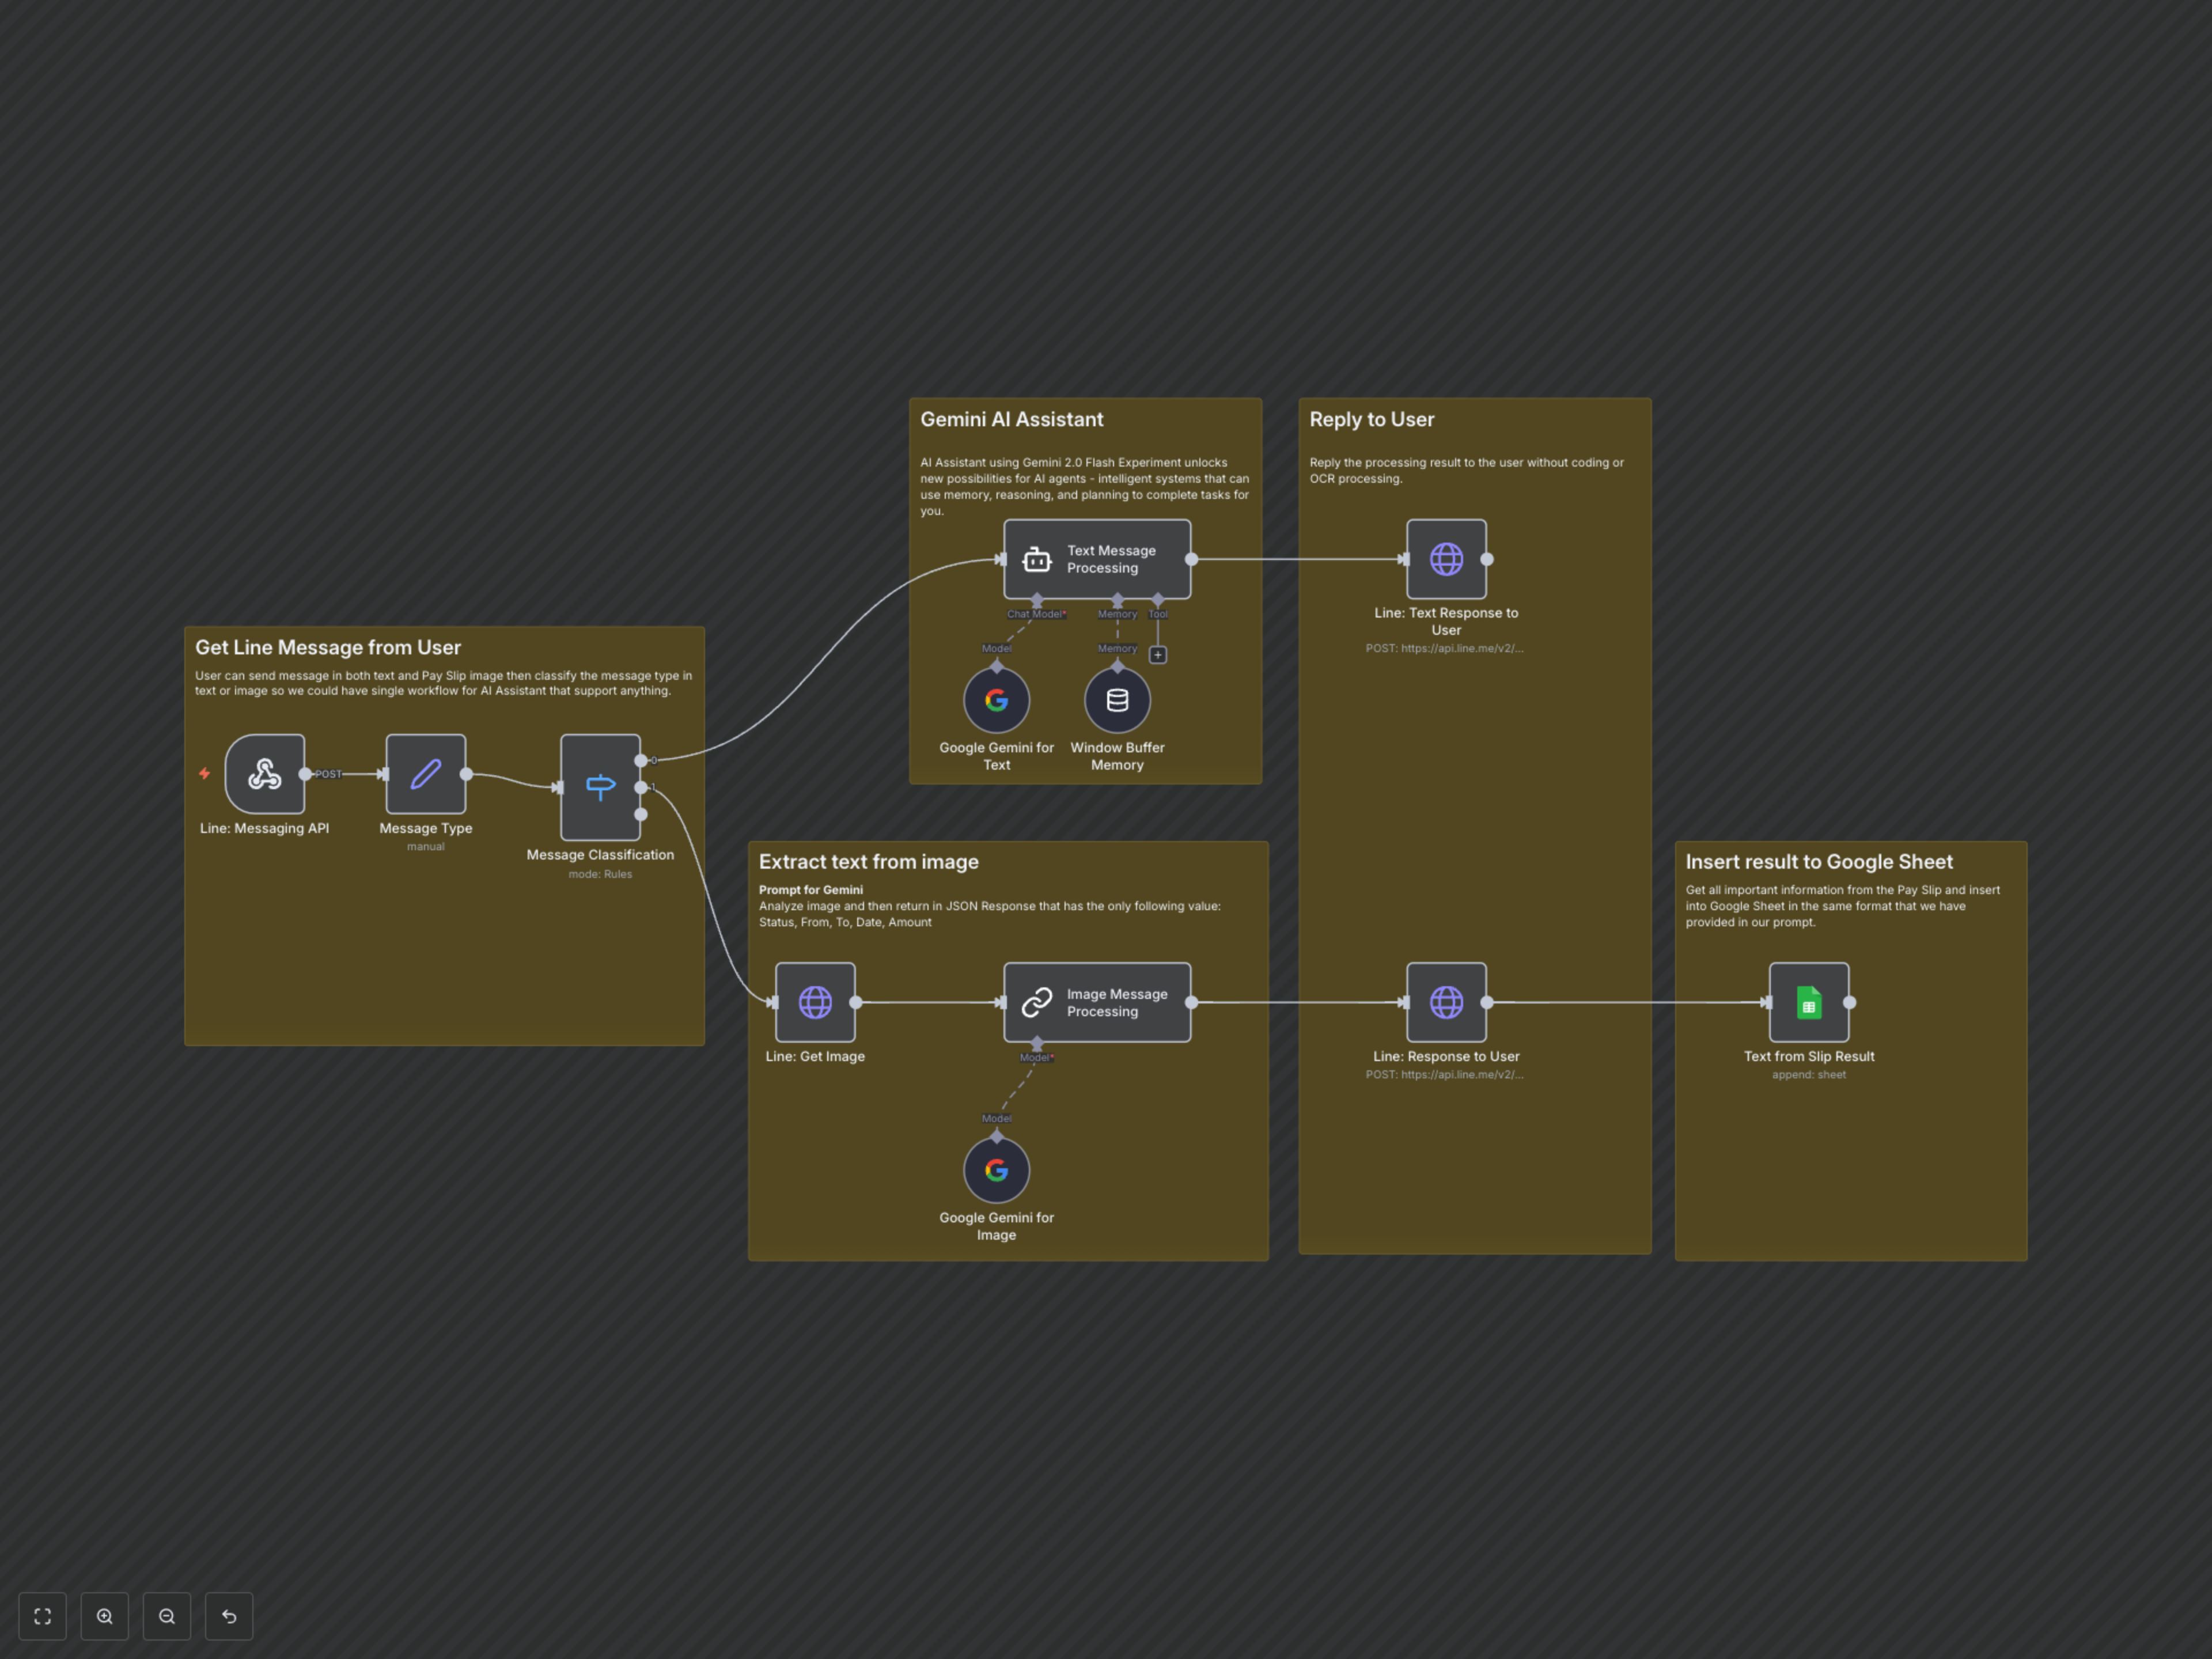The width and height of the screenshot is (2212, 1659).
Task: Open the Line: Get Image globe node
Action: [815, 1002]
